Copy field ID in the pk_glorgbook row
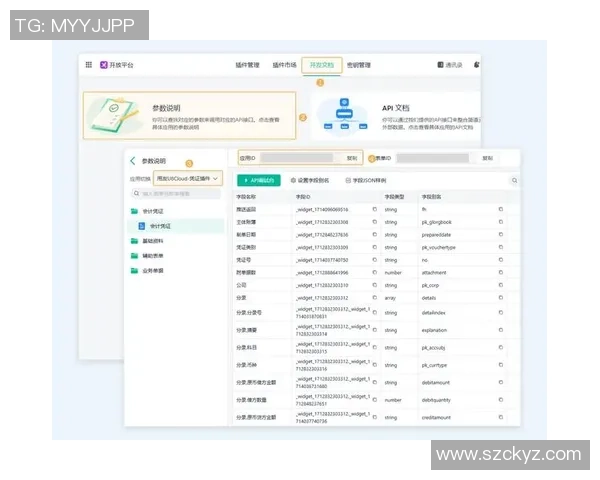The height and width of the screenshot is (480, 600). point(375,222)
